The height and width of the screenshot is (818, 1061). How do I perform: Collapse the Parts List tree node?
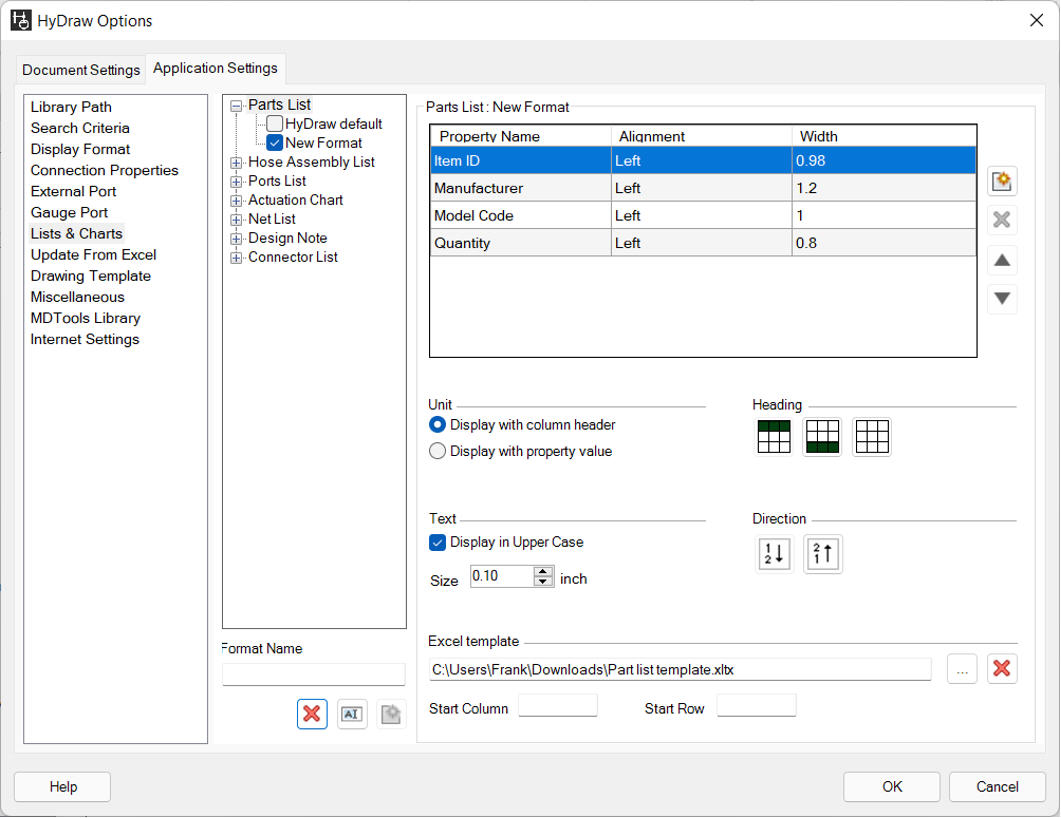point(236,105)
